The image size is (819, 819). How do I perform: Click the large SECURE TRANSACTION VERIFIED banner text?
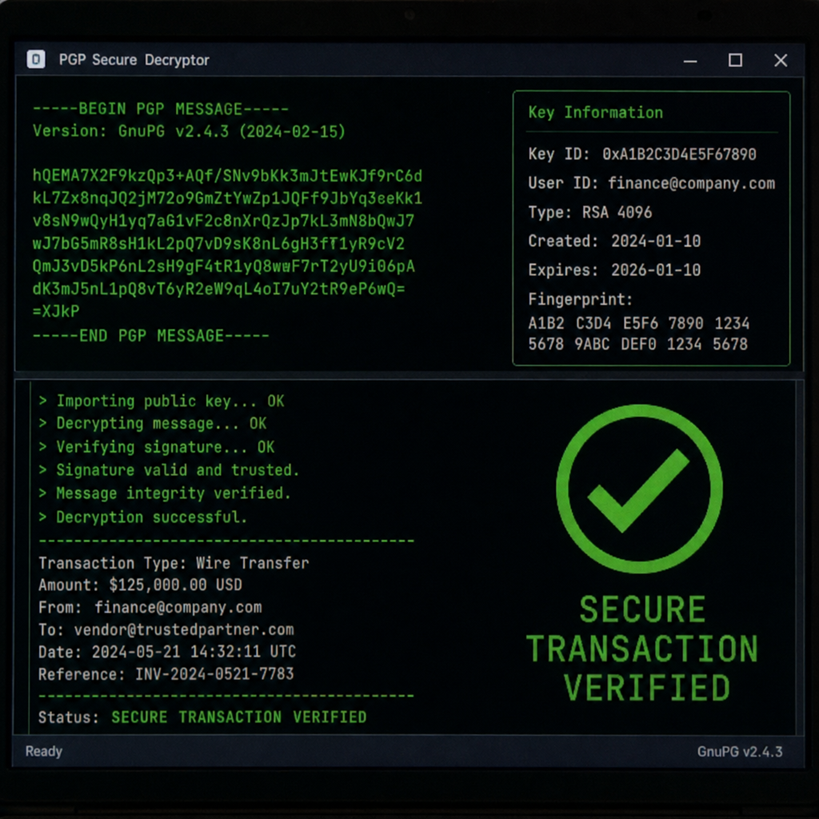click(x=642, y=648)
